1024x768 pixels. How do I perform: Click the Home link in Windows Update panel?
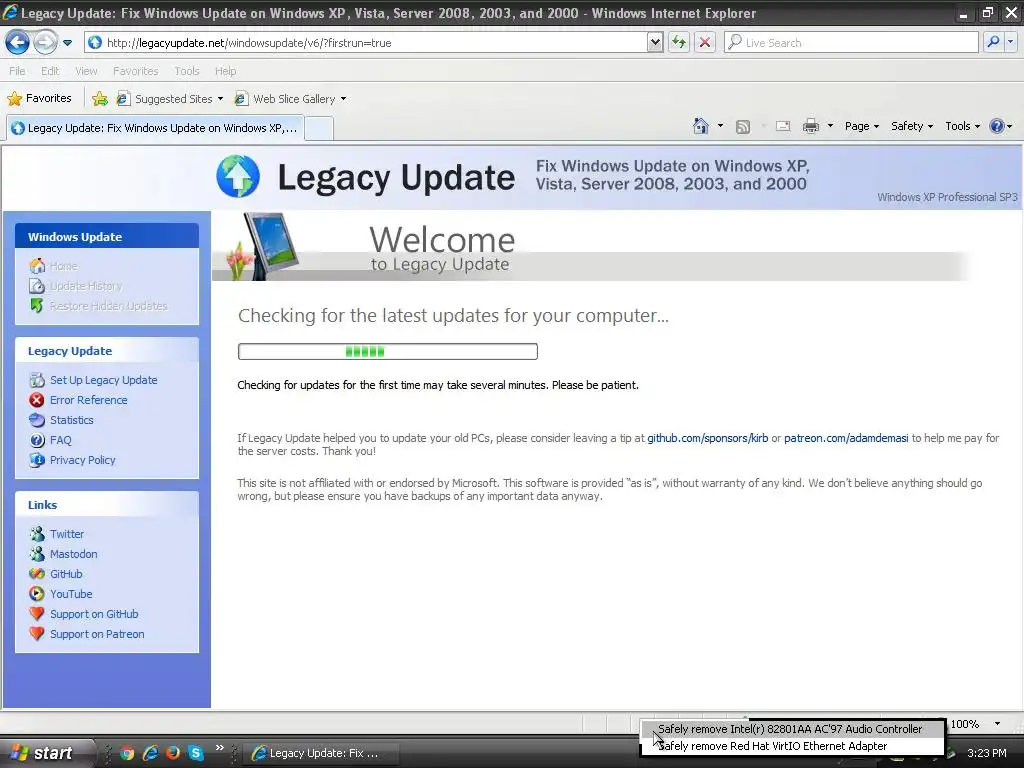[63, 266]
